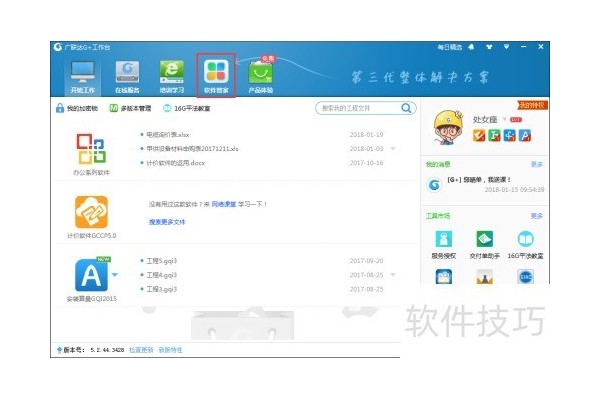This screenshot has height=400, width=600.
Task: Open the 工程4.gqi3 file
Action: click(x=161, y=275)
